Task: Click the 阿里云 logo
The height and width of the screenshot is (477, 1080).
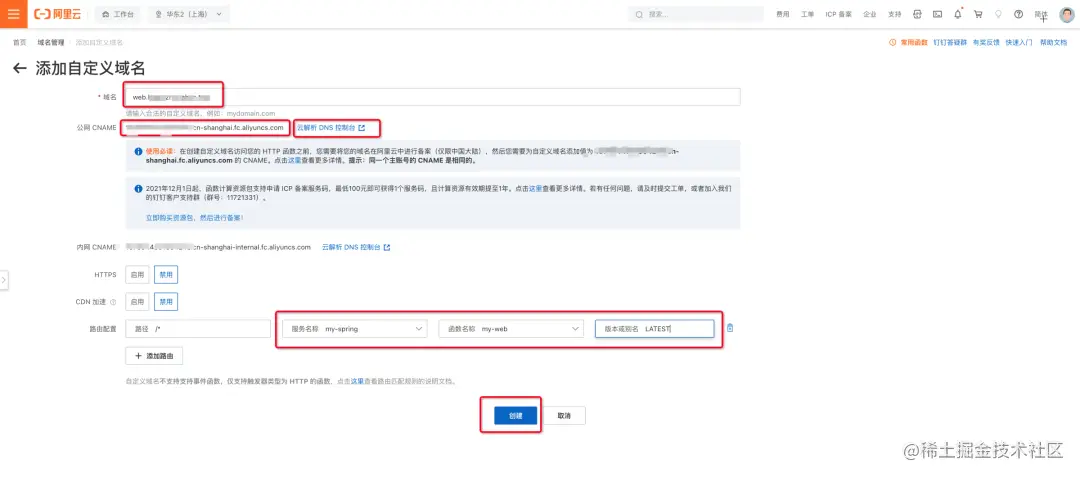Action: point(57,14)
